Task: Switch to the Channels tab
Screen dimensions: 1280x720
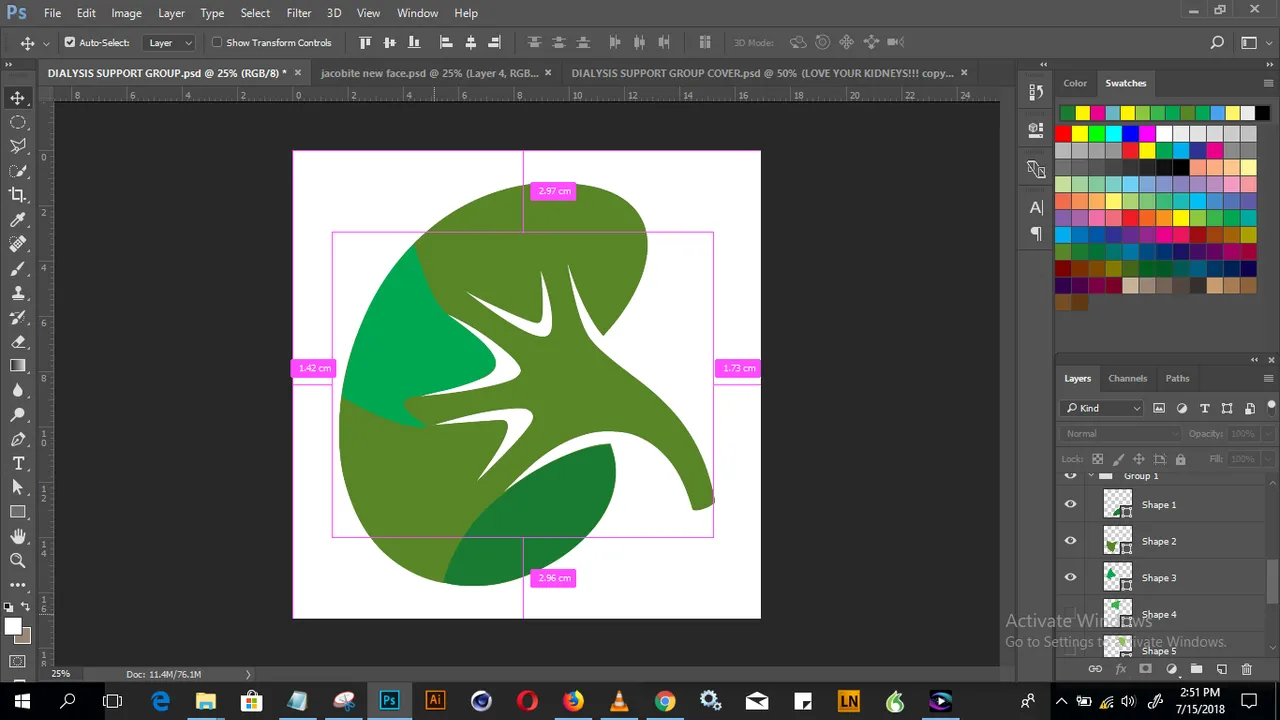Action: pyautogui.click(x=1127, y=378)
